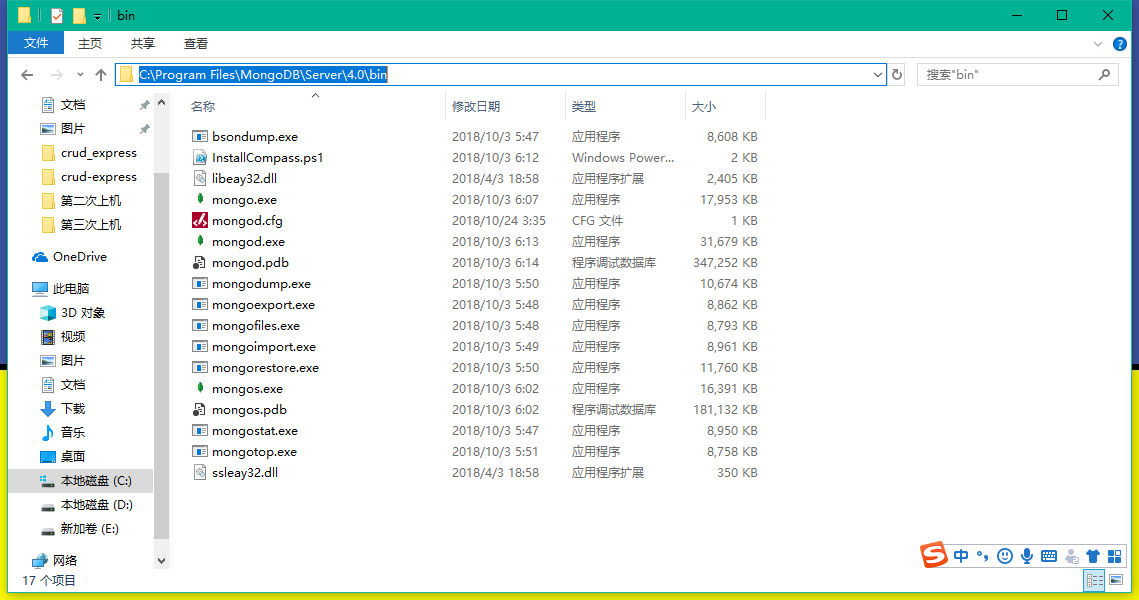Switch to the 共享 tab

[x=142, y=44]
